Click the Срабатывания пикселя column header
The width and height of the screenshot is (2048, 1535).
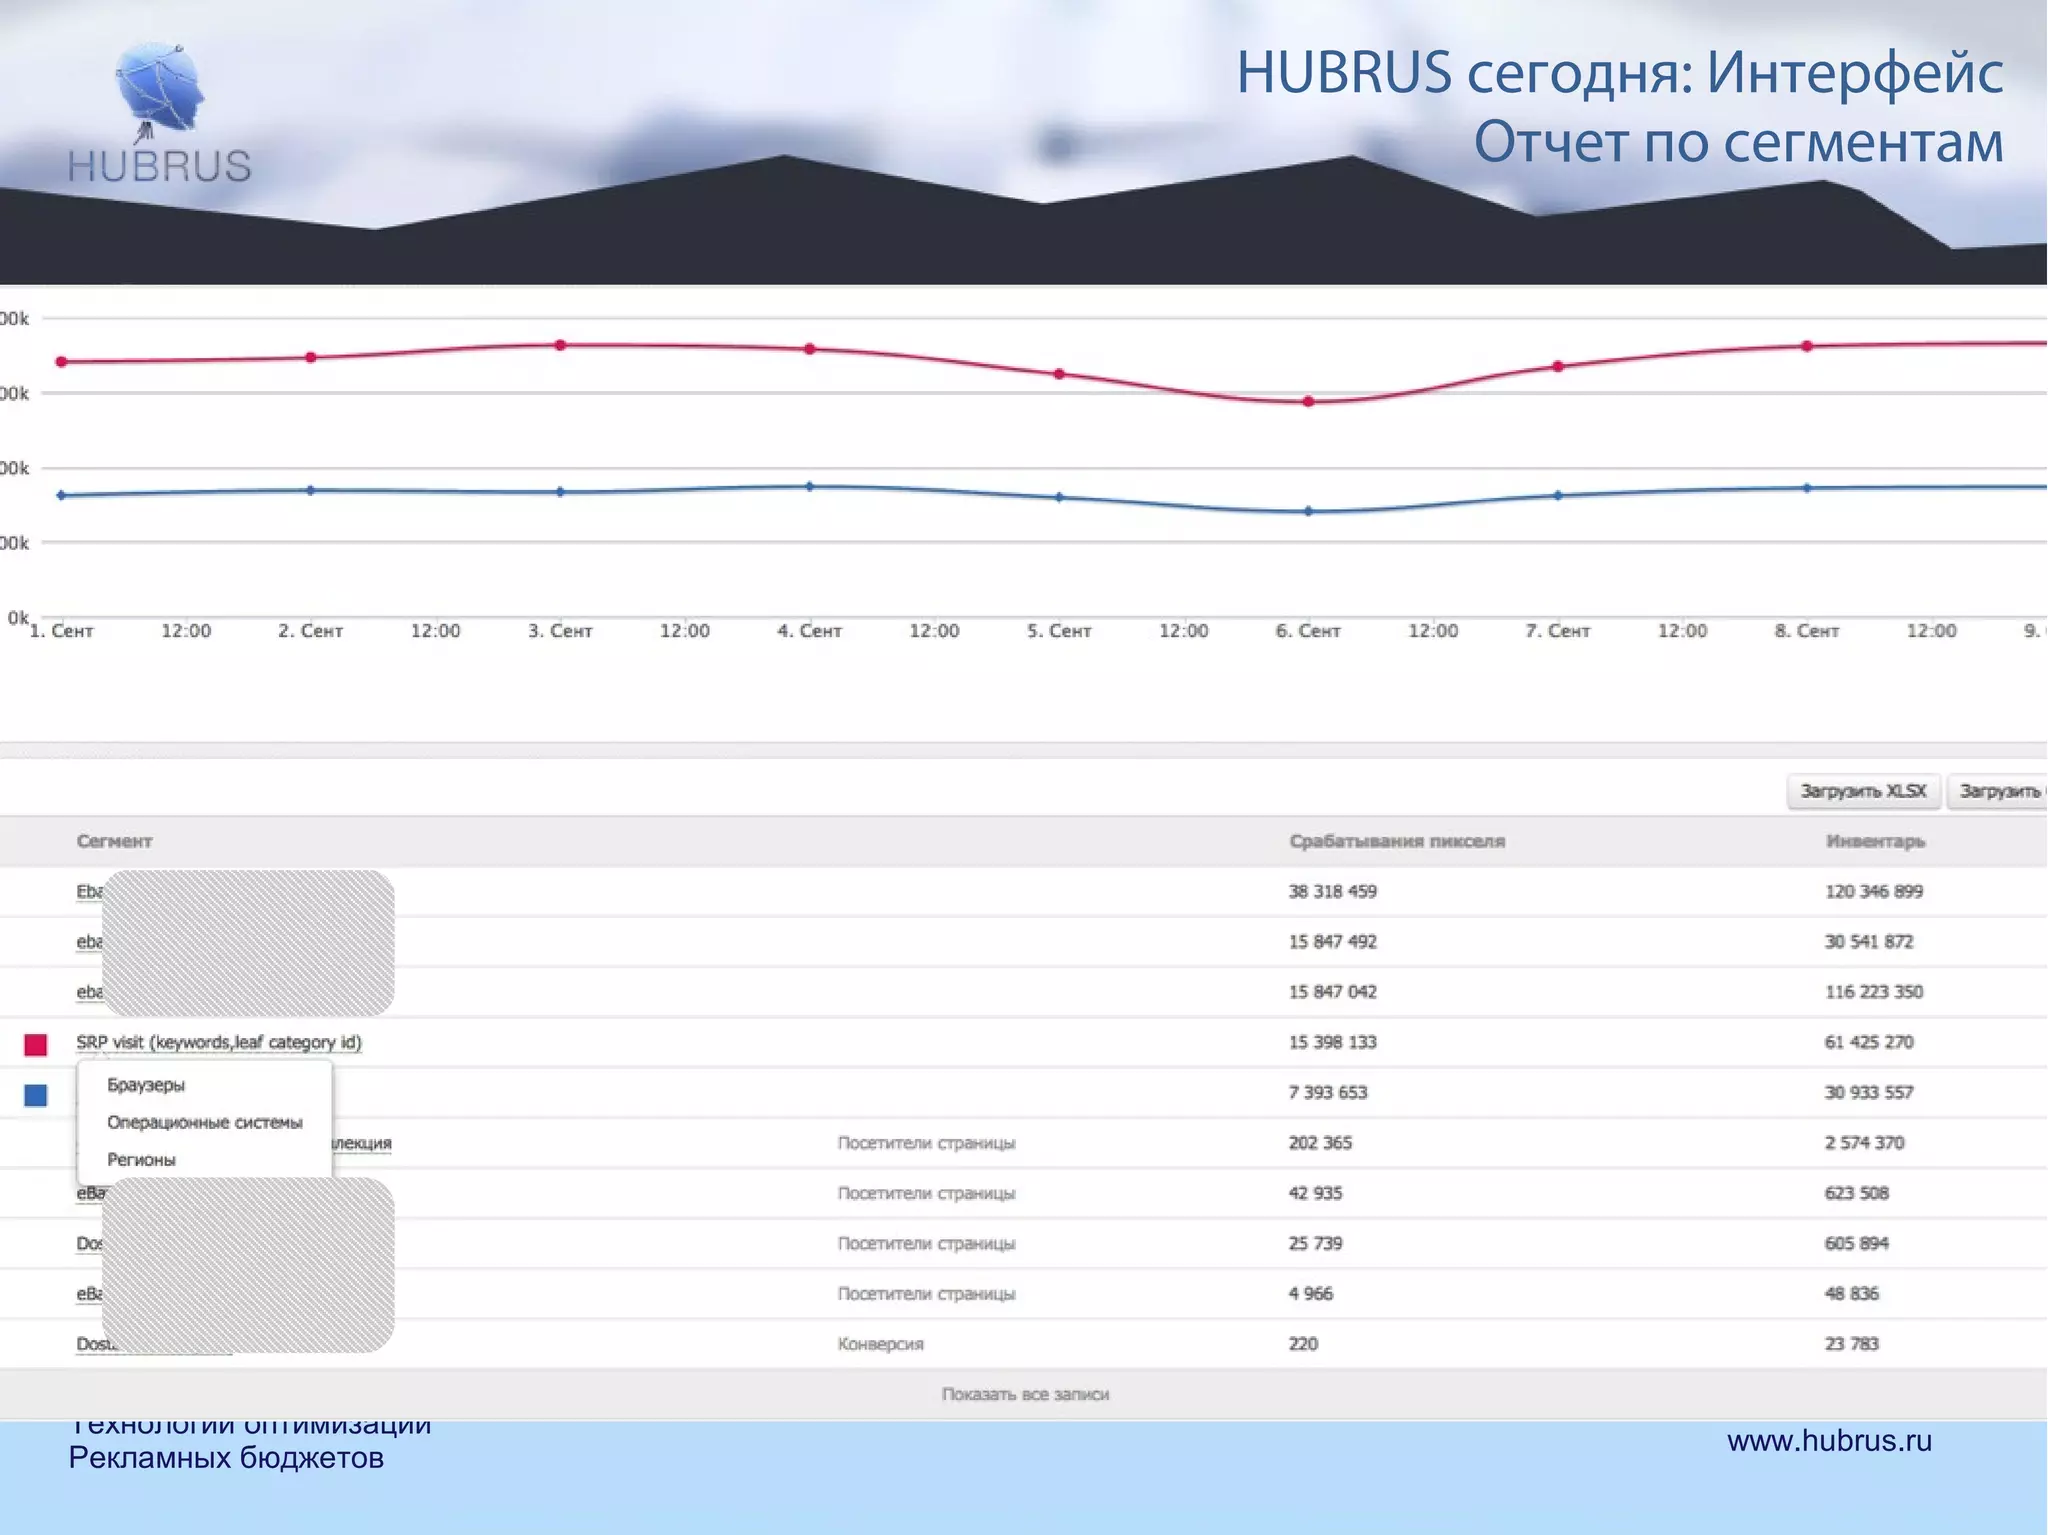pyautogui.click(x=1397, y=841)
